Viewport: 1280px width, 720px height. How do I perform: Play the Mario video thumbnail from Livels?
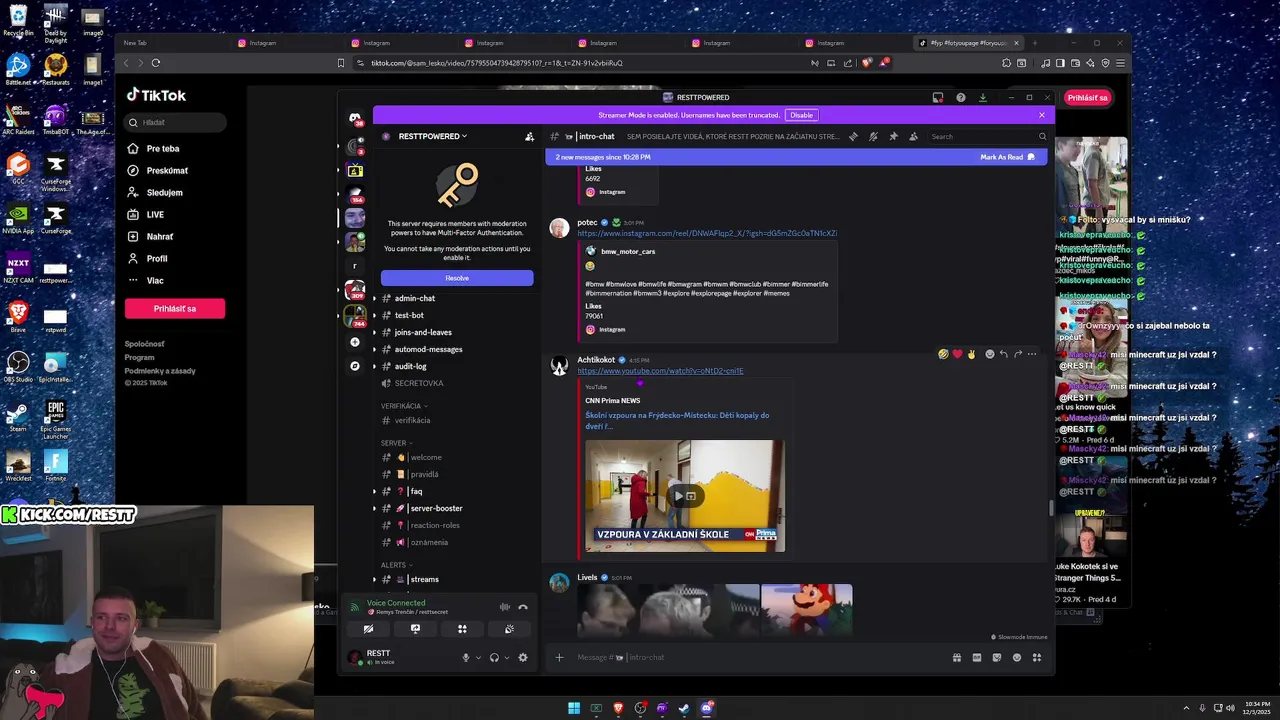[x=806, y=610]
